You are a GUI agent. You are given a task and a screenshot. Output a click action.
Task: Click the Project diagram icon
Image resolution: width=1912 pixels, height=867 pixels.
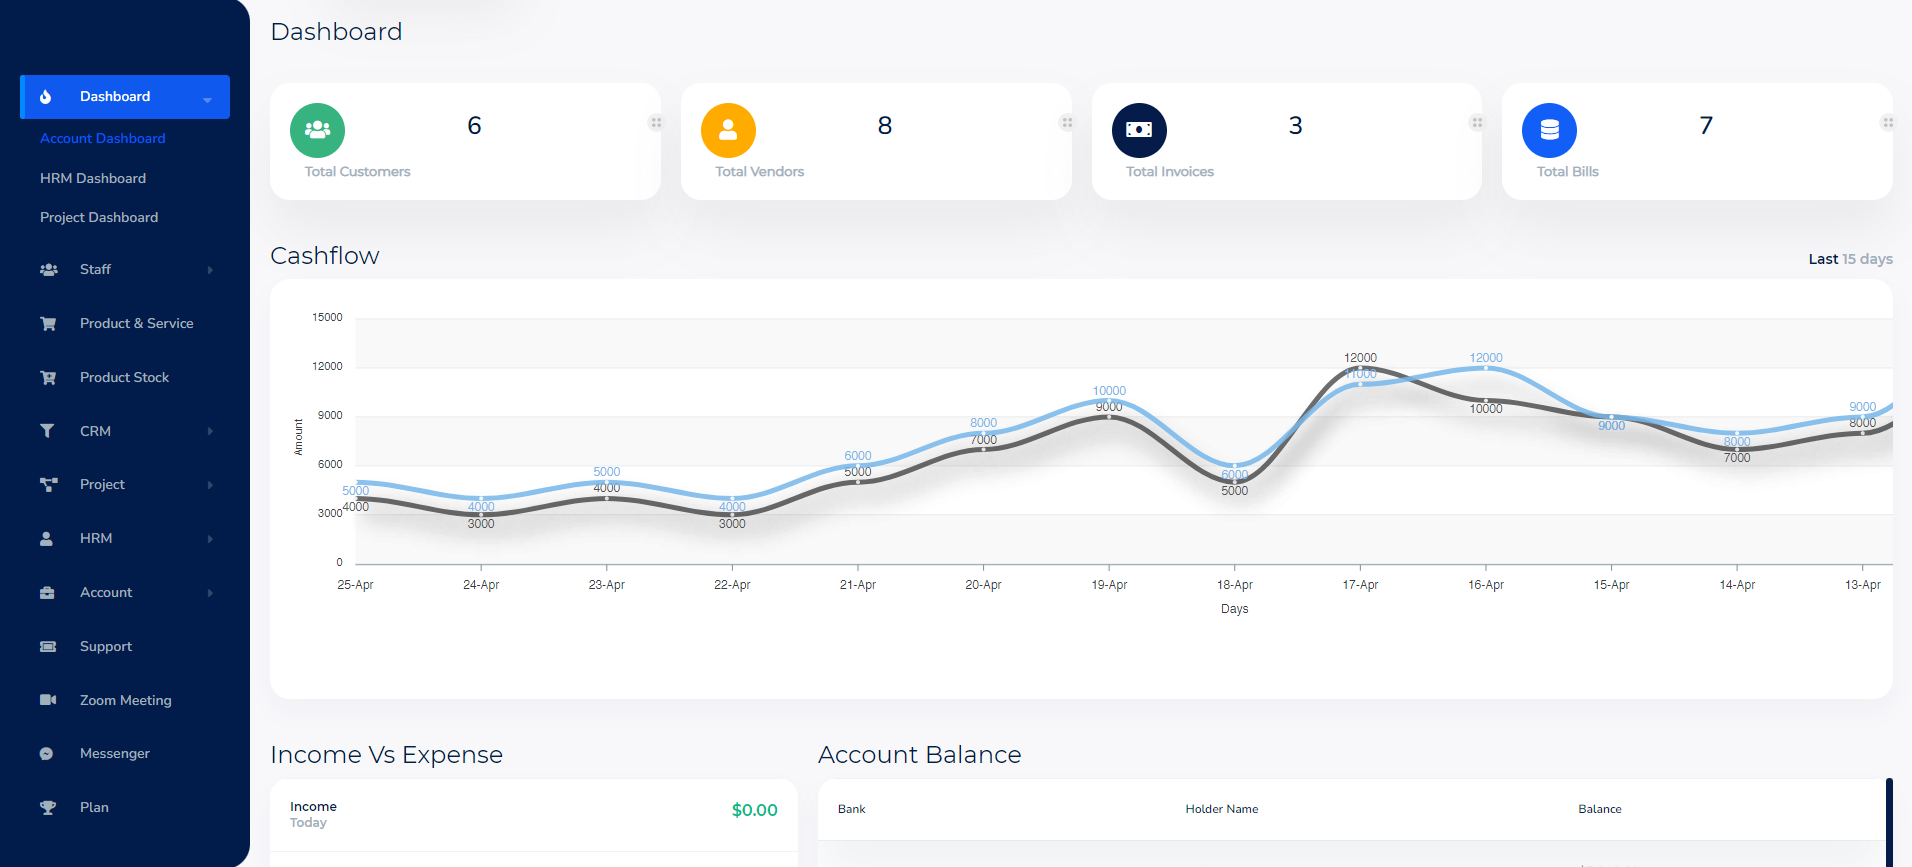click(48, 485)
